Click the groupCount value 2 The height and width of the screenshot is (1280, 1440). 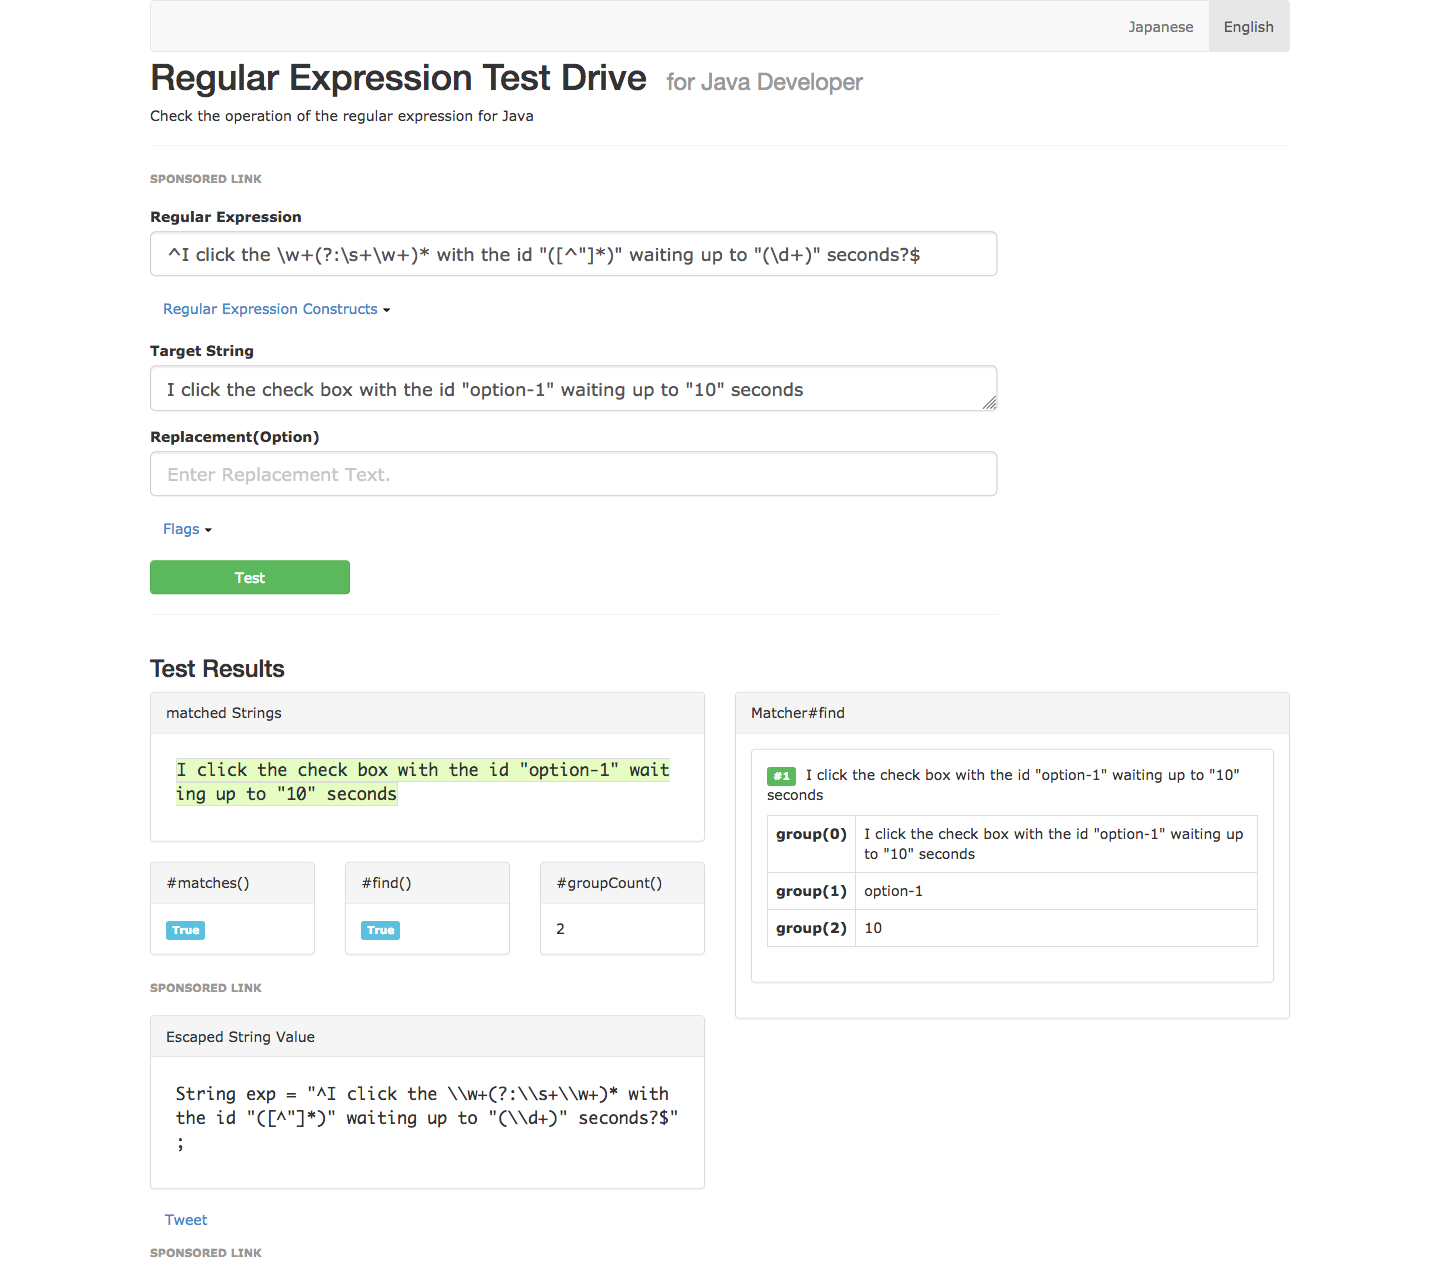point(560,929)
